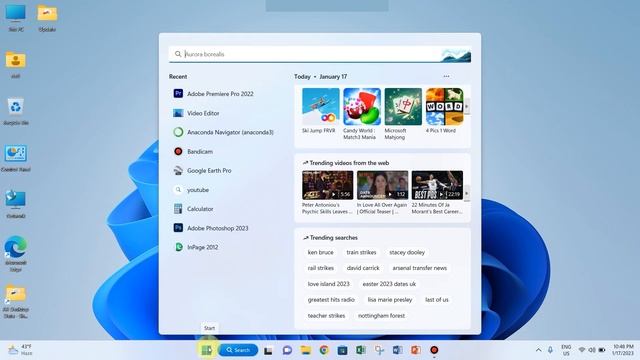Open the three-dots options next to Today
This screenshot has height=360, width=640.
coord(446,76)
